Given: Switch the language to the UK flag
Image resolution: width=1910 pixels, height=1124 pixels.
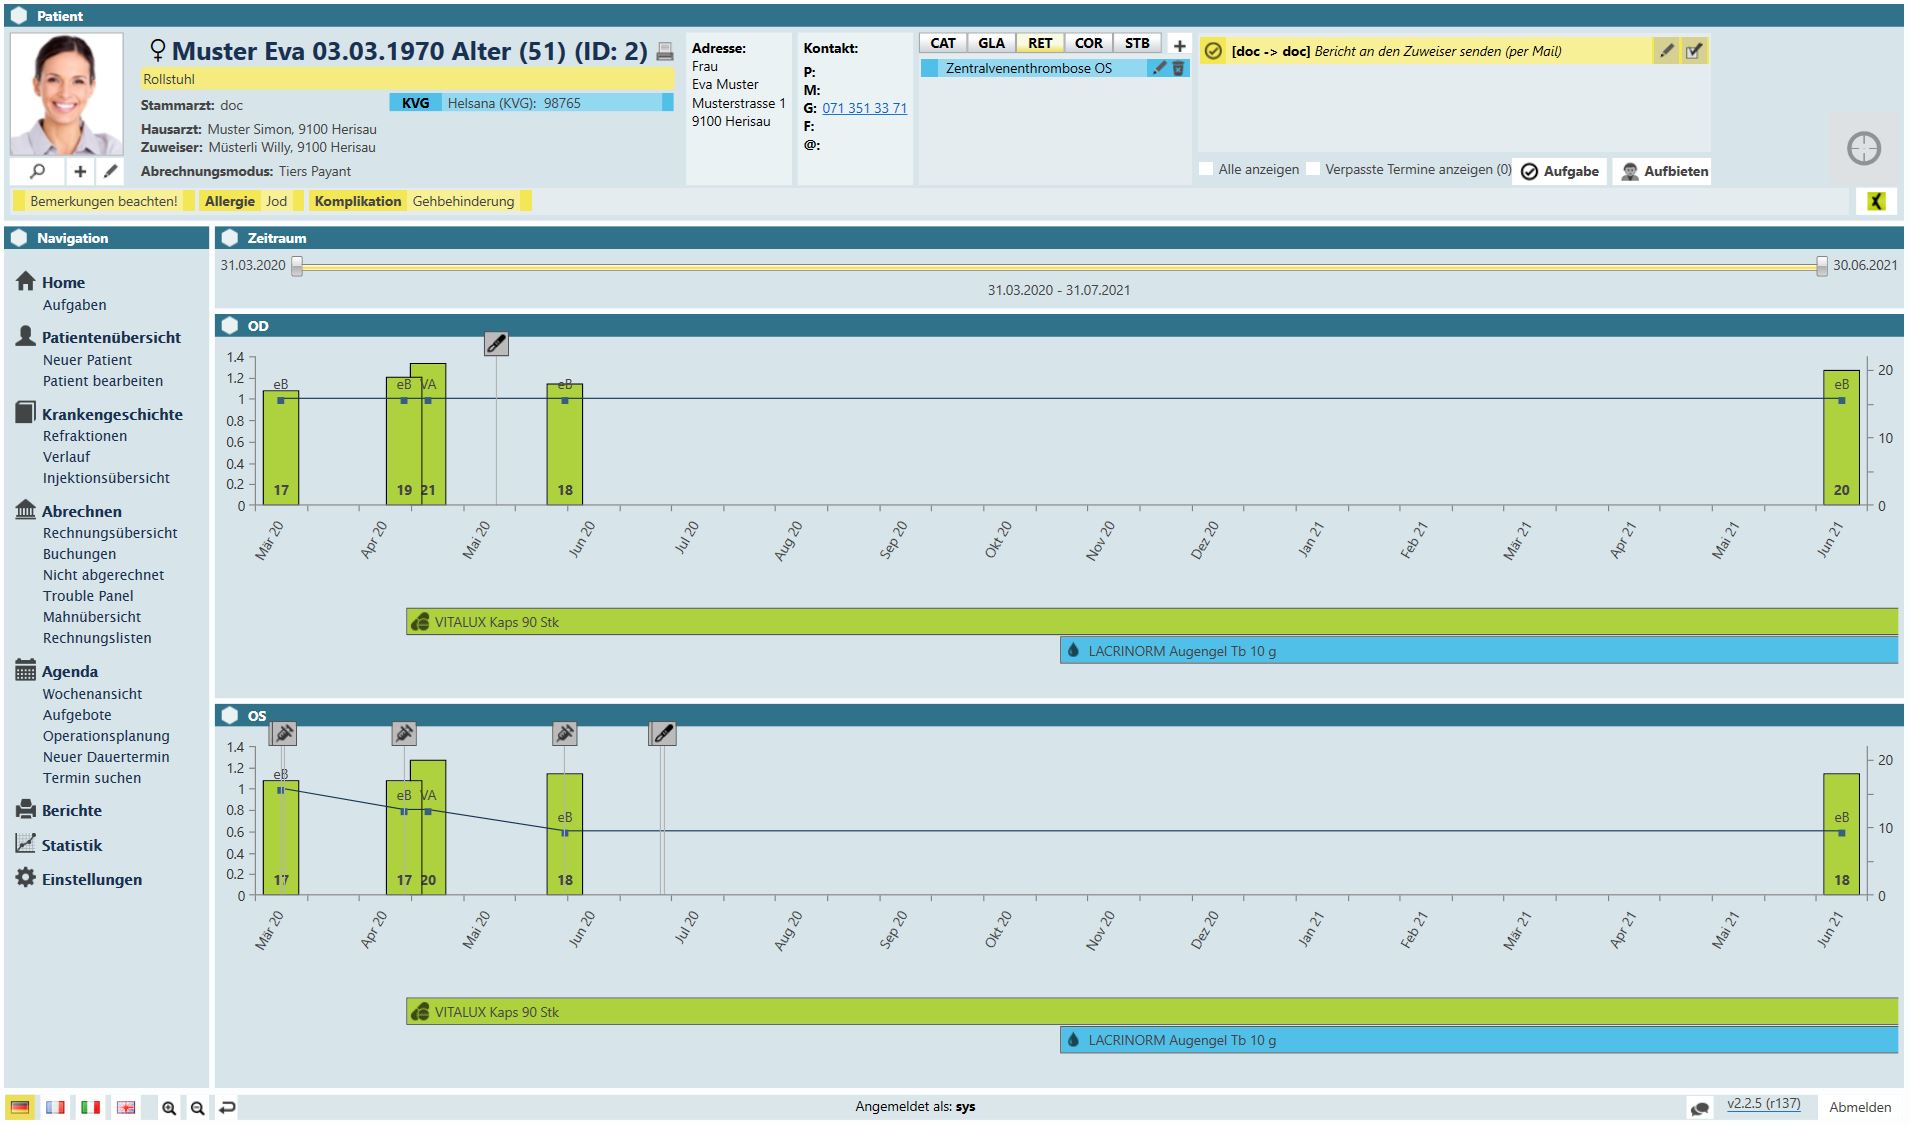Looking at the screenshot, I should [x=126, y=1107].
